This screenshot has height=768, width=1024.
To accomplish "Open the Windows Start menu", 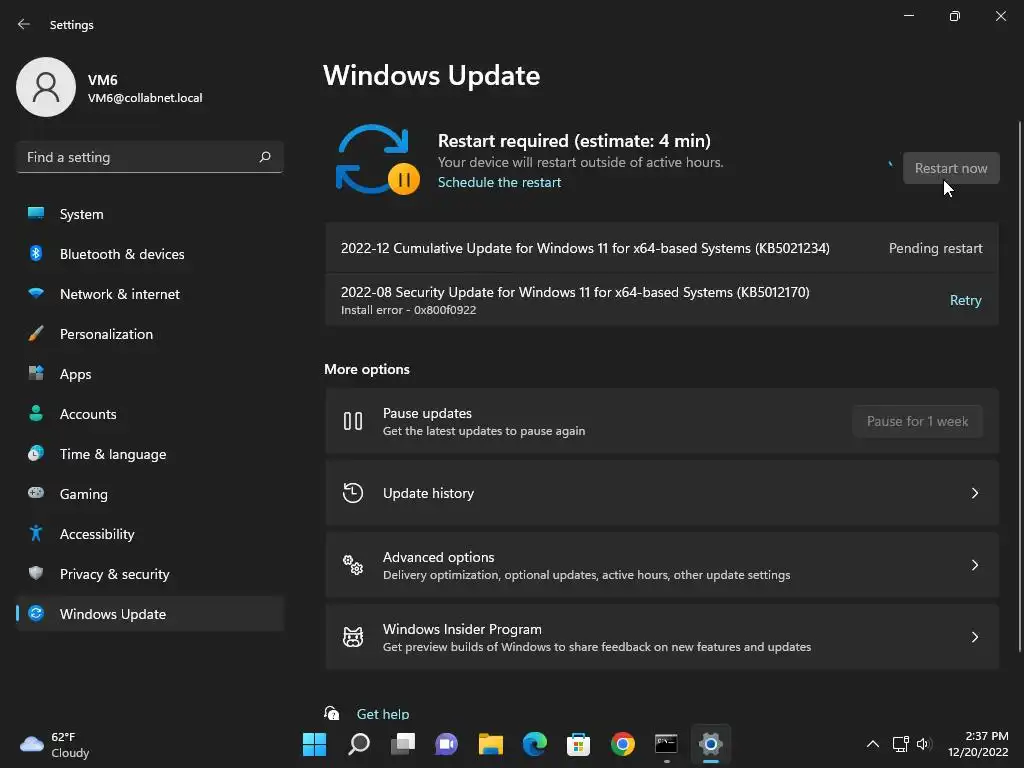I will [x=314, y=744].
